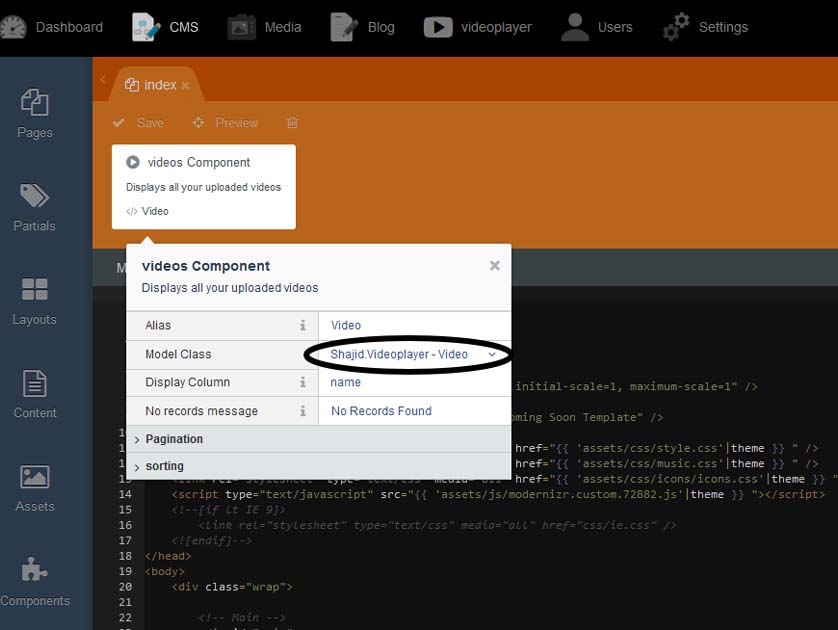Open the Content sidebar section
This screenshot has width=838, height=630.
(35, 394)
